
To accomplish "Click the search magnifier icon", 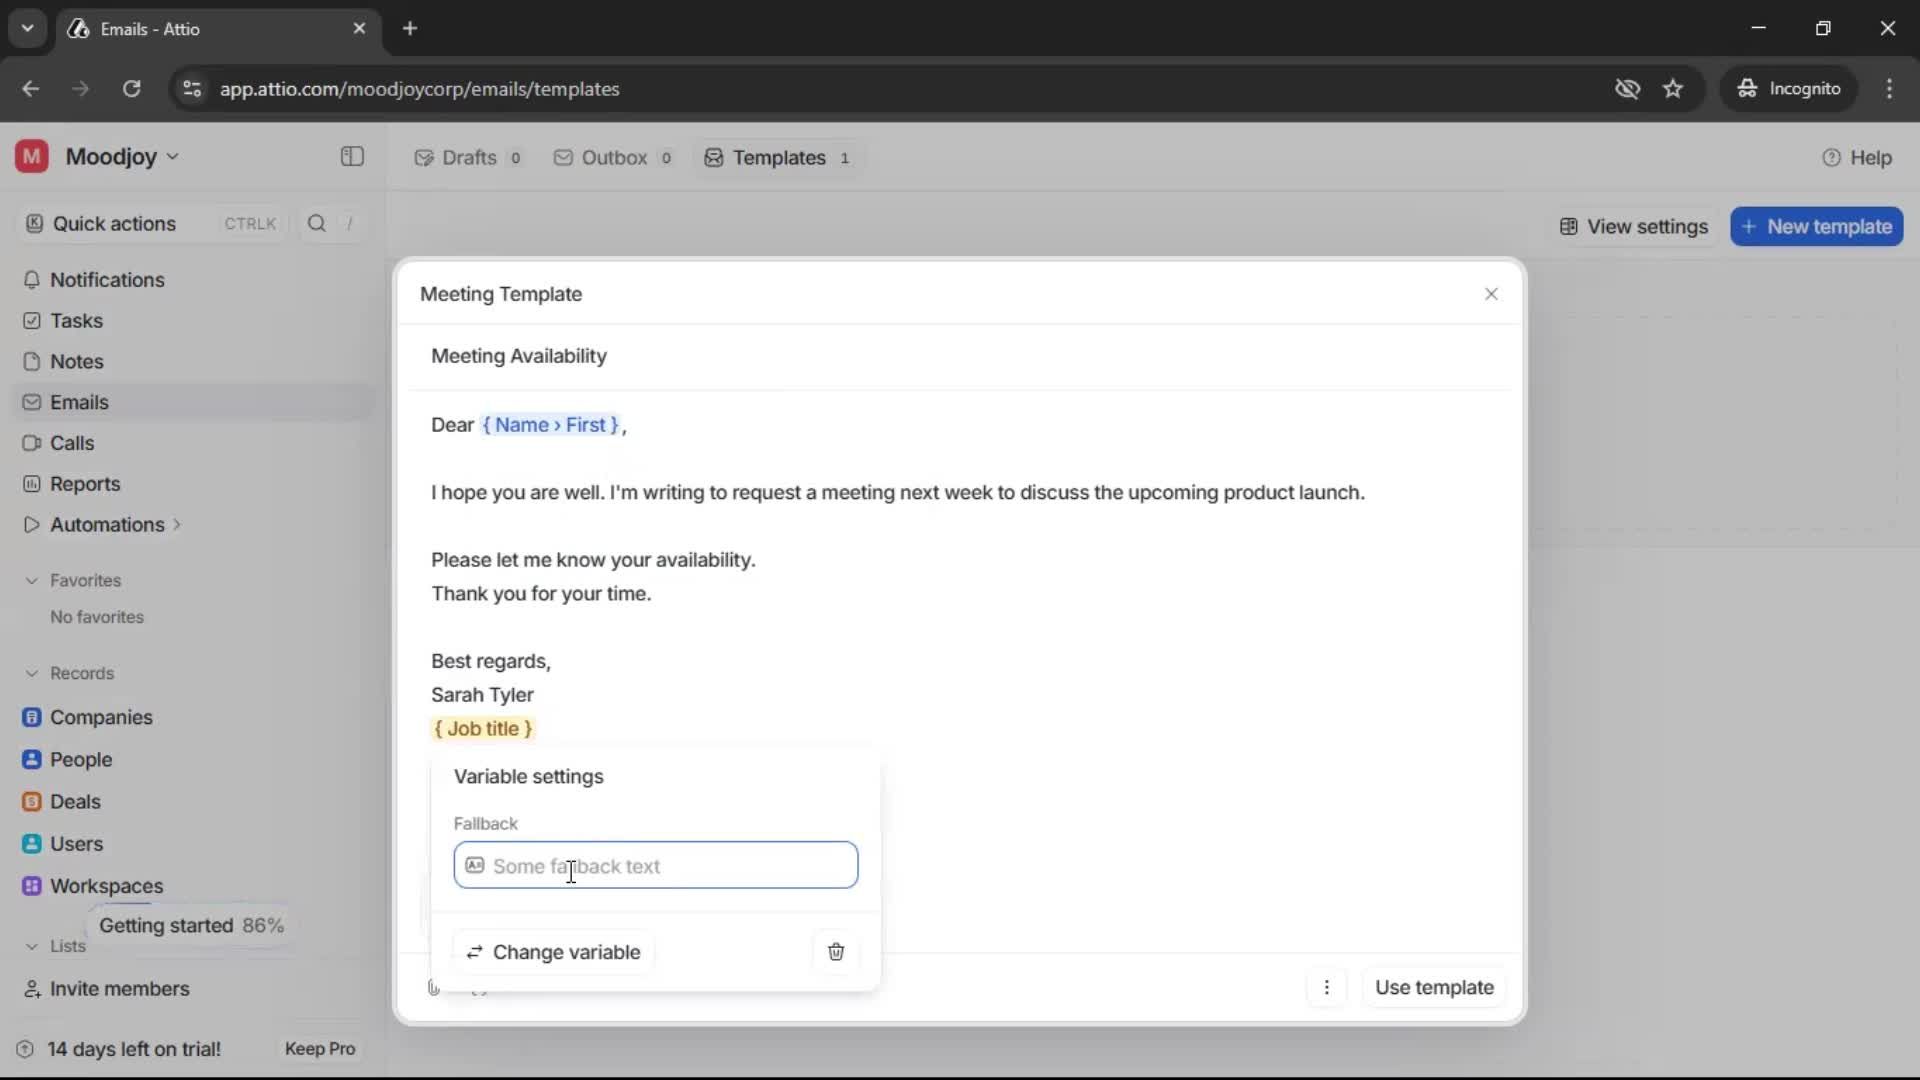I will click(317, 223).
